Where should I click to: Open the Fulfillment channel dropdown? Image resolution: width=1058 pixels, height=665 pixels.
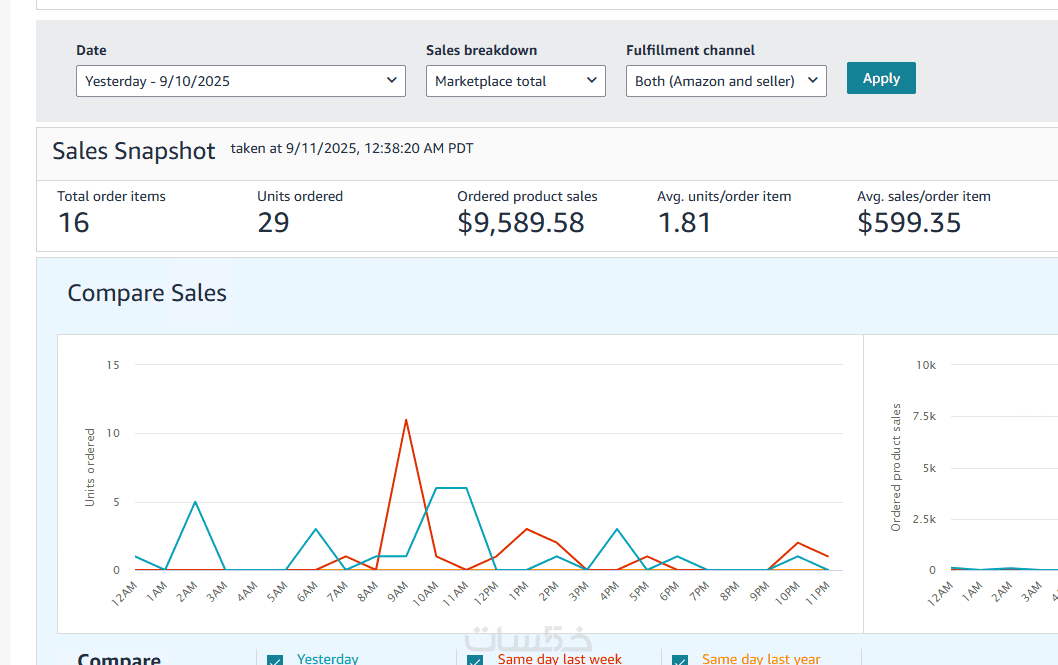tap(726, 81)
